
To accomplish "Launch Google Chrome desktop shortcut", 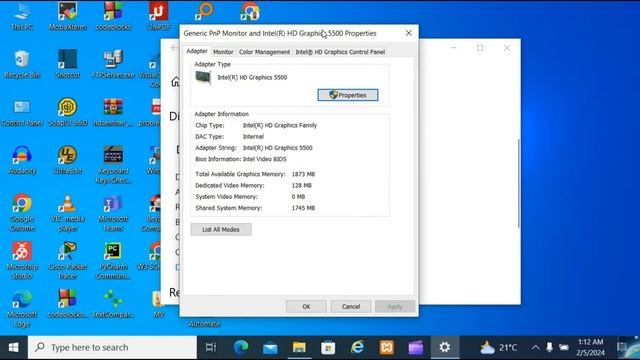I will pos(22,213).
